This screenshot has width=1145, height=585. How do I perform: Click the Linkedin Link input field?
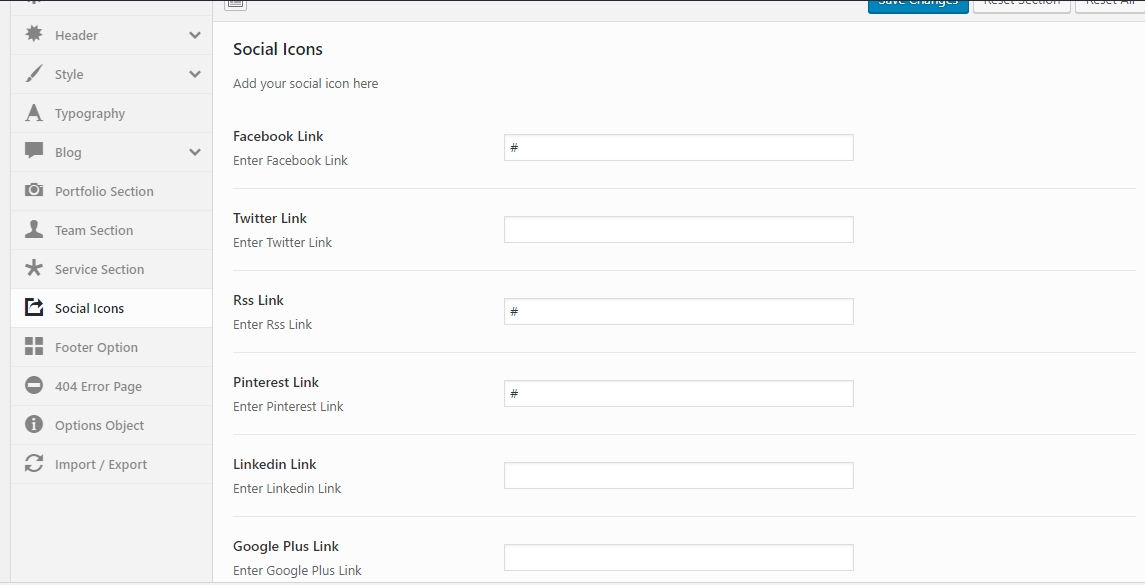click(678, 475)
